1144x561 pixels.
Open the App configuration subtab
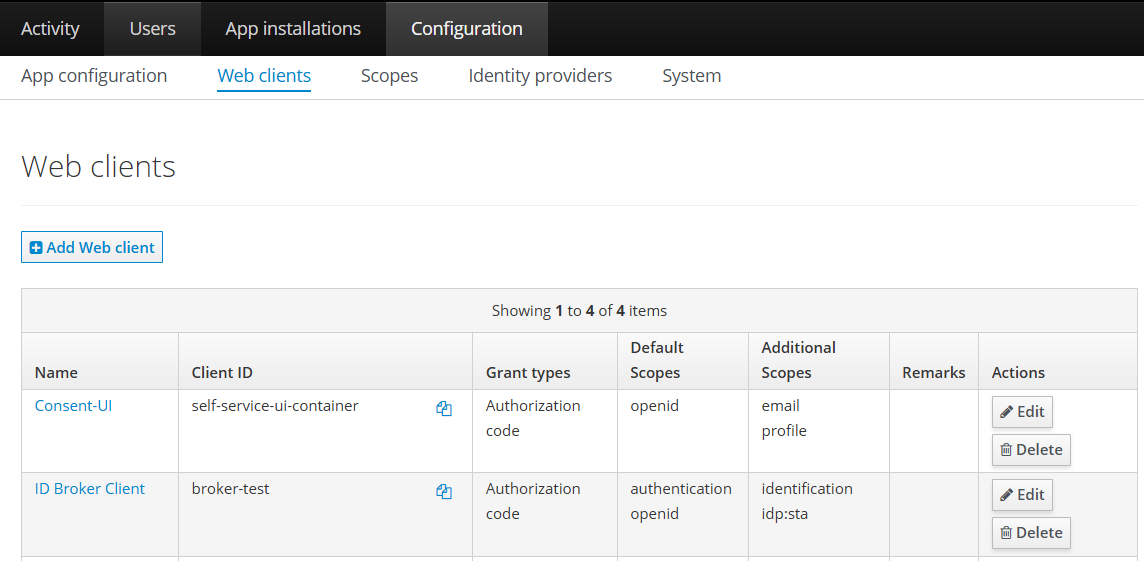[x=94, y=76]
